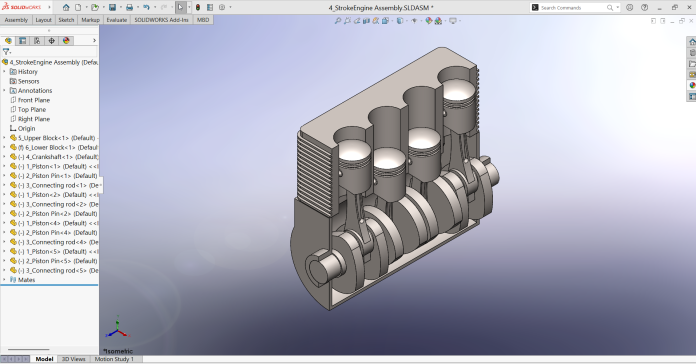The image size is (696, 364).
Task: Click Dynamic Annotation Views icon
Action: pos(376,20)
